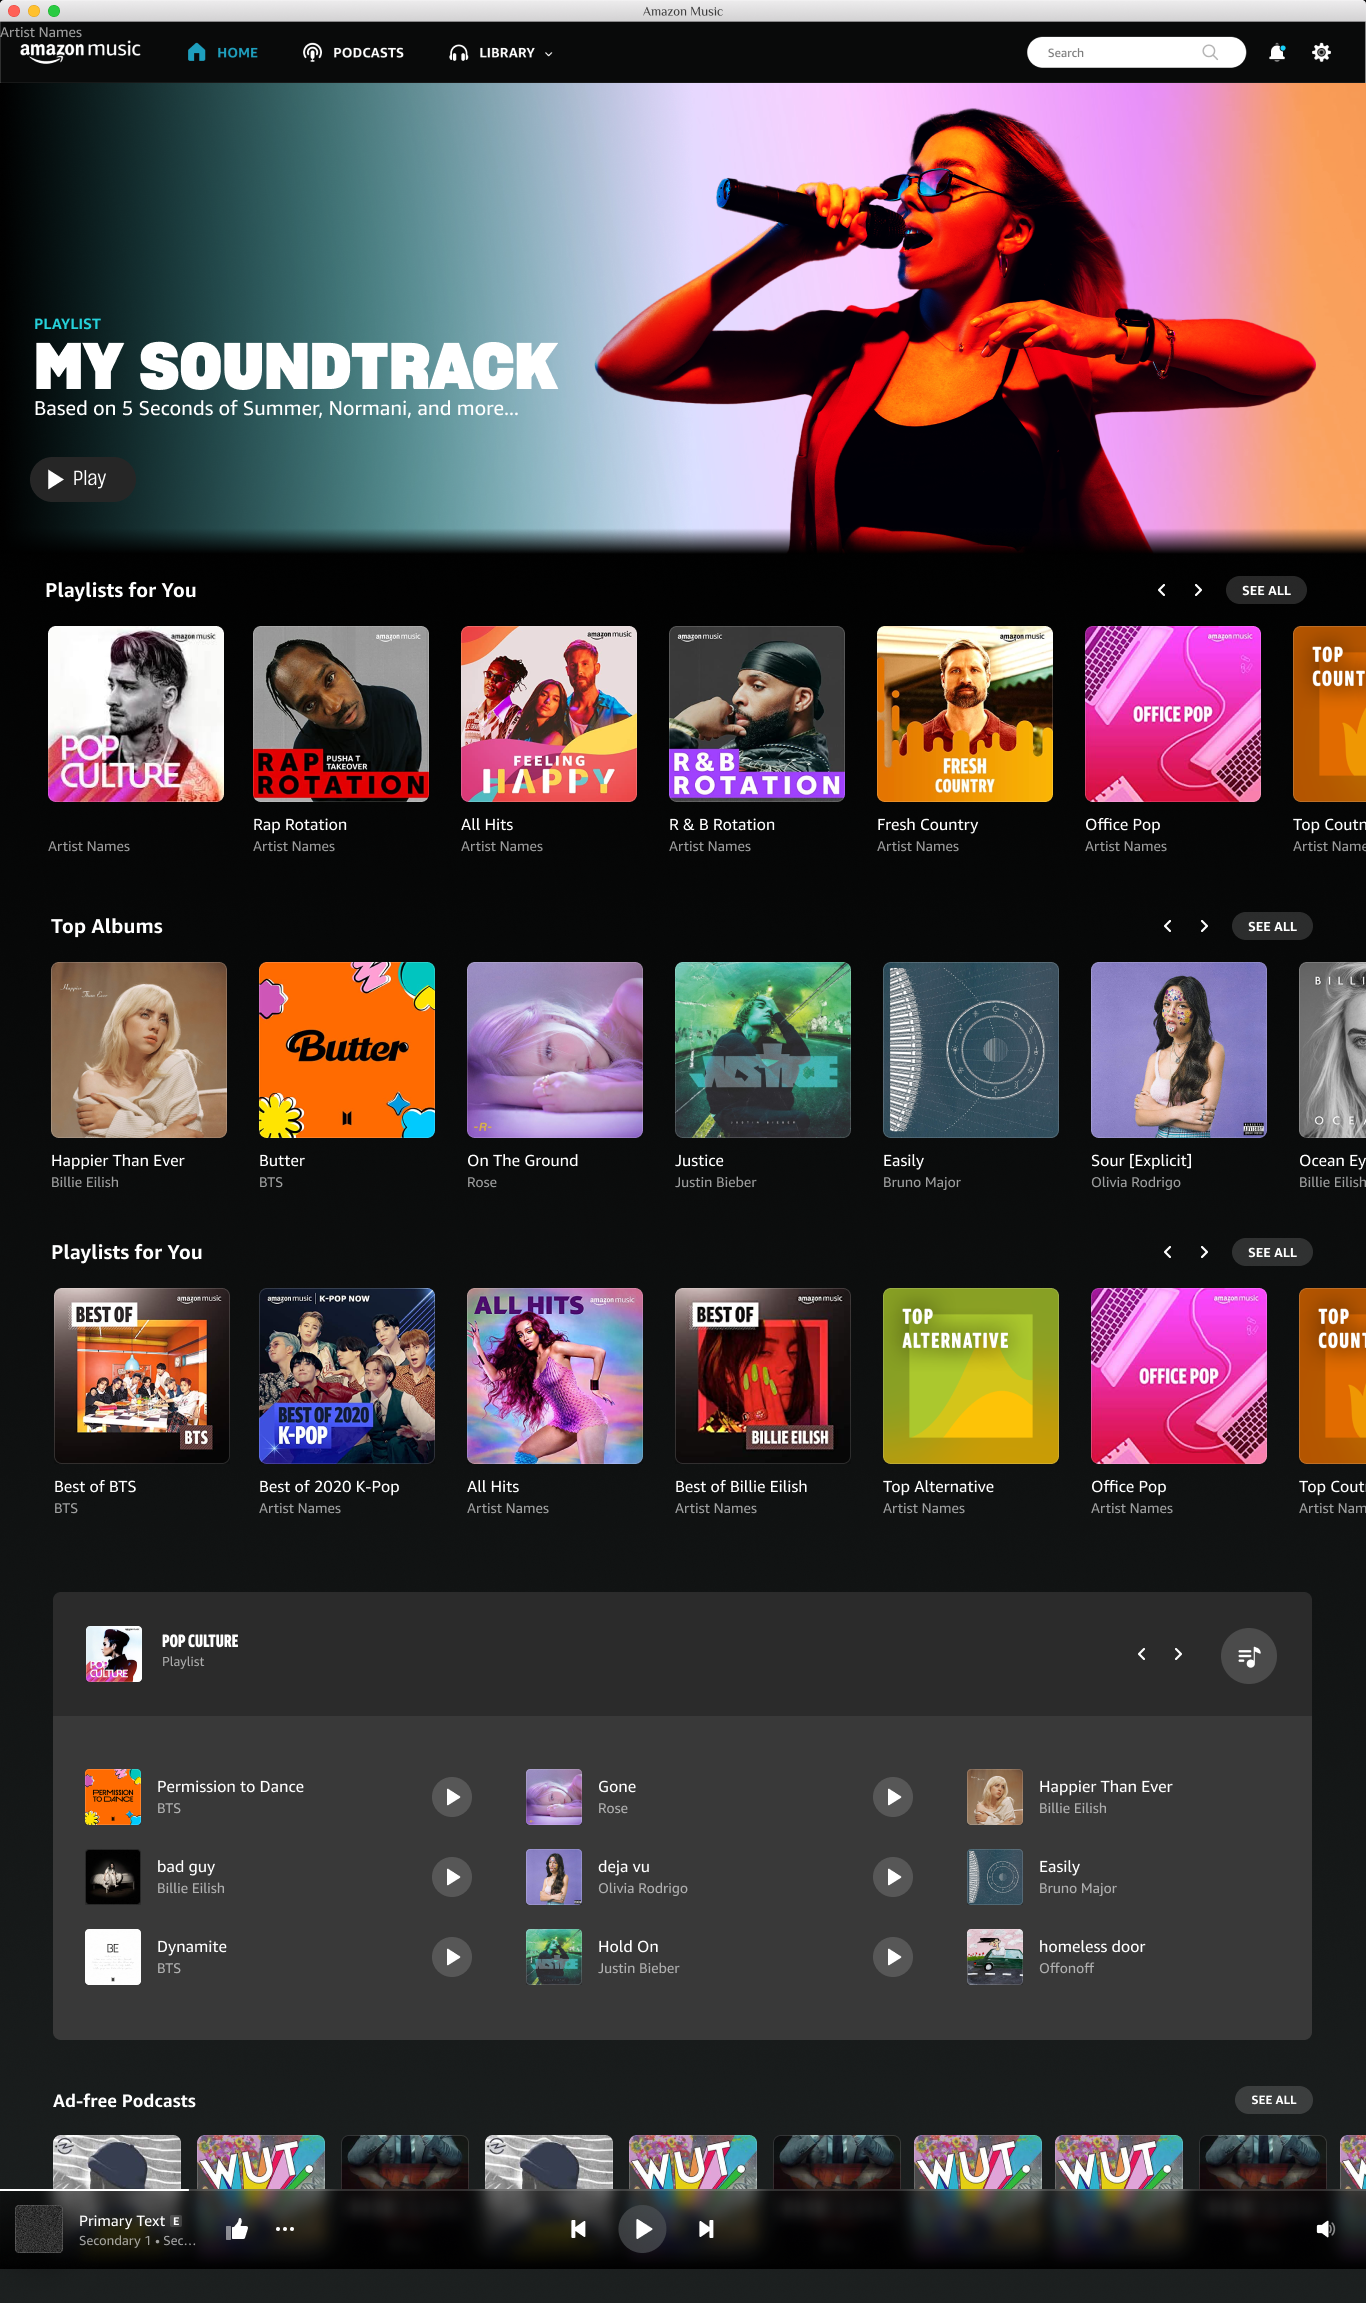Open the Pop Culture queue icon button
1366x2303 pixels.
click(1248, 1656)
